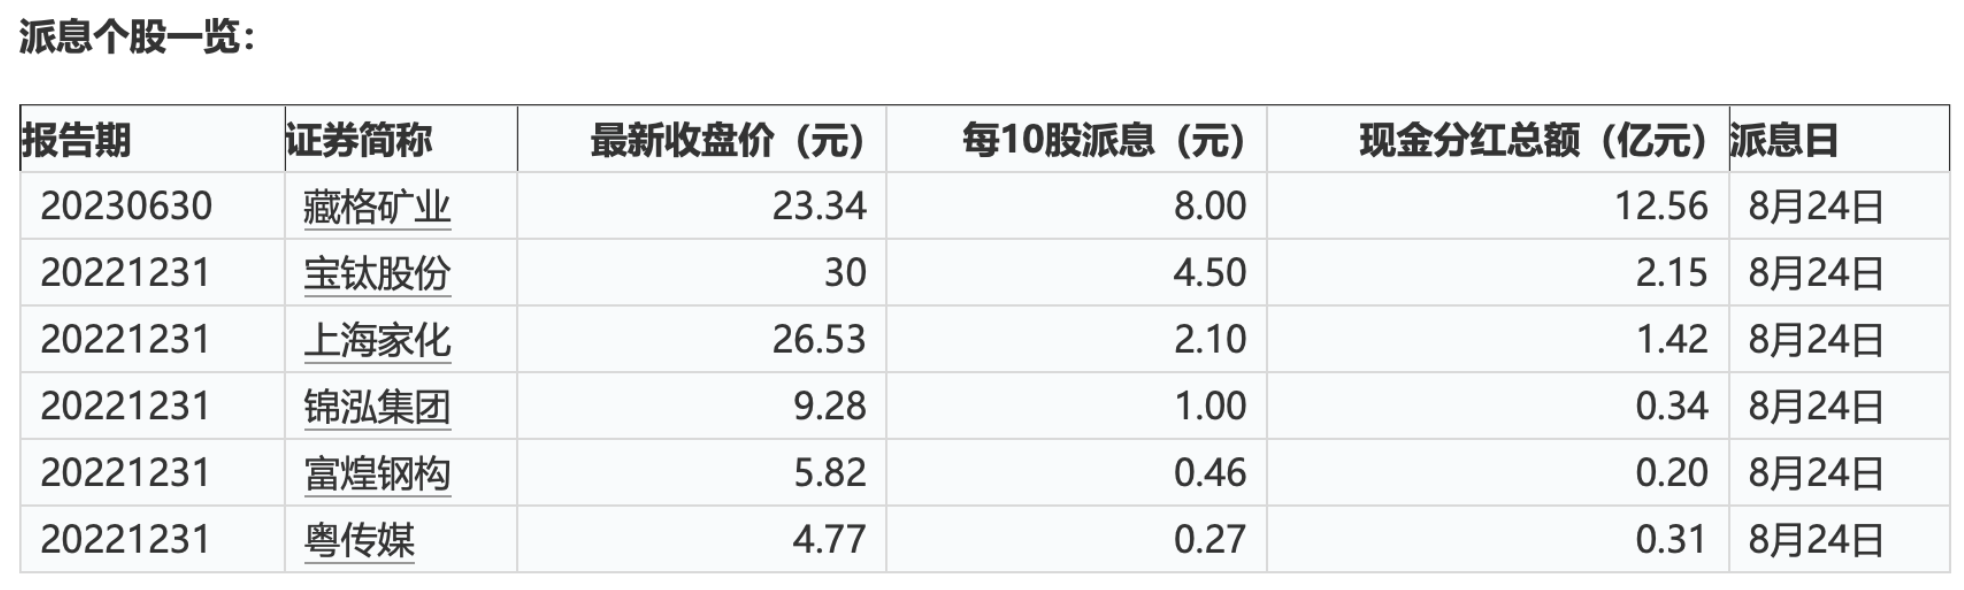Select the 26.53 closing price cell
The image size is (1964, 590).
click(x=819, y=340)
